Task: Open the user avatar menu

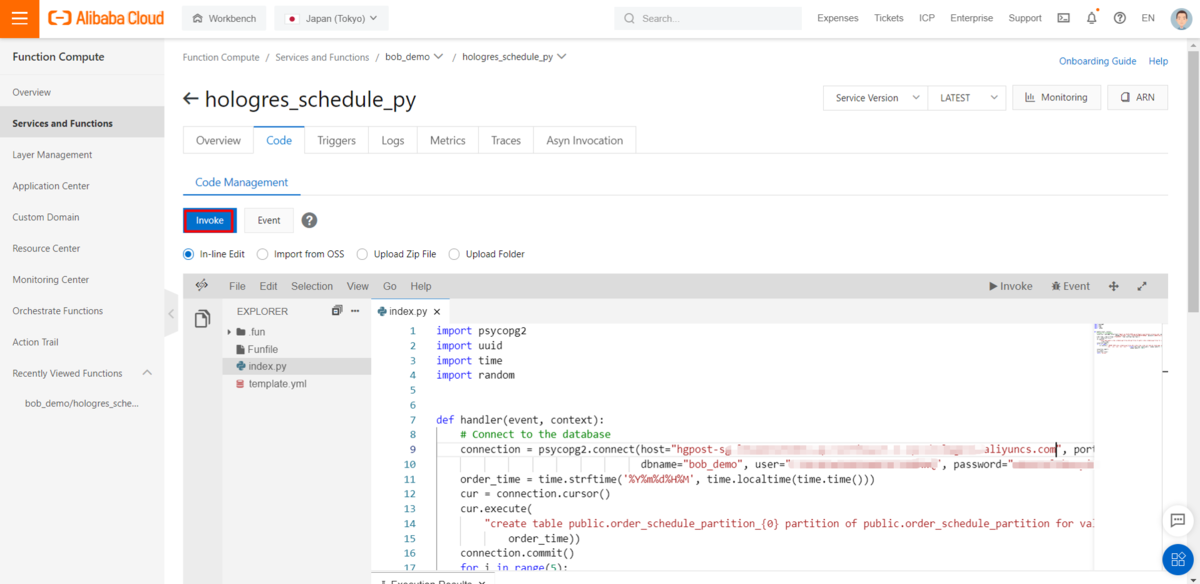Action: click(1181, 18)
